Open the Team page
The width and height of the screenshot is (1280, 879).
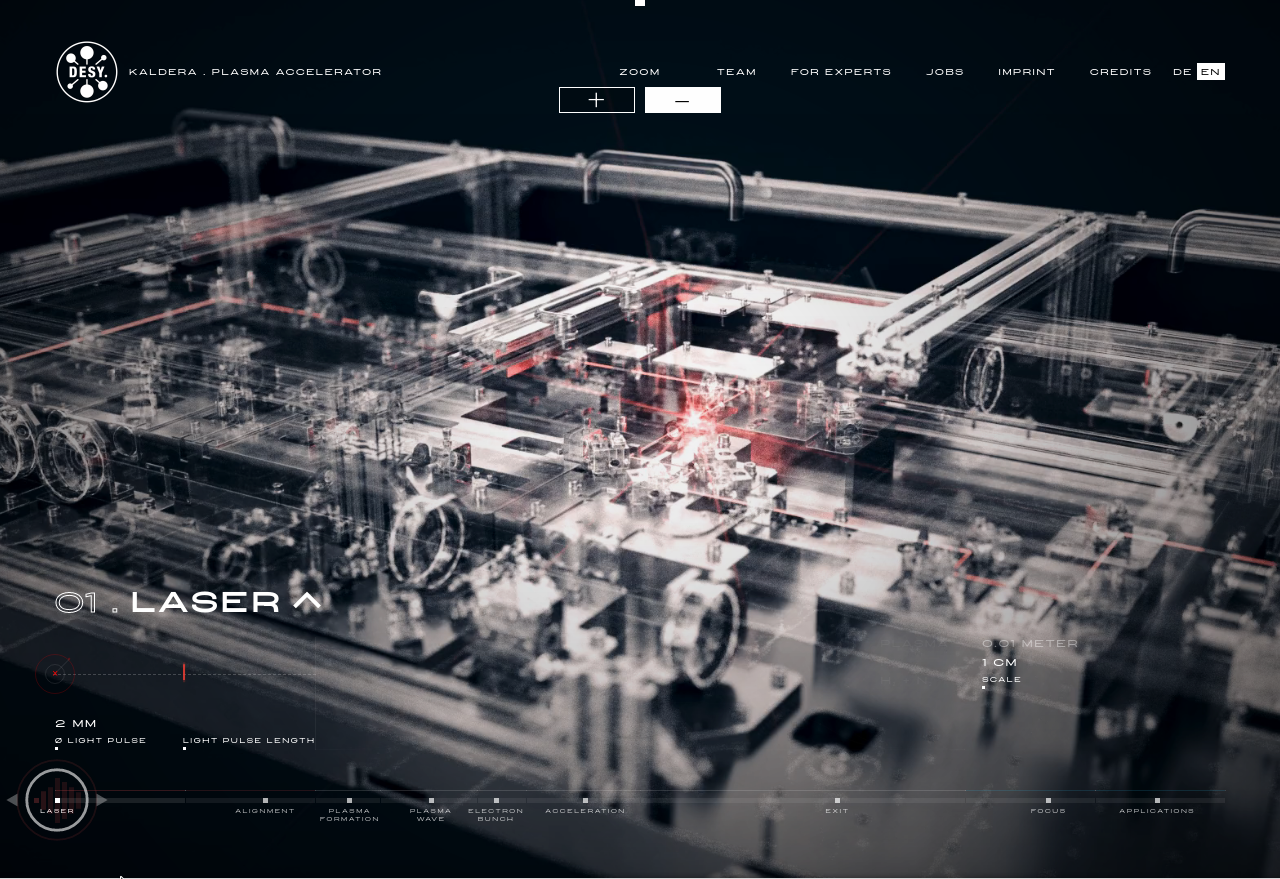pos(737,72)
